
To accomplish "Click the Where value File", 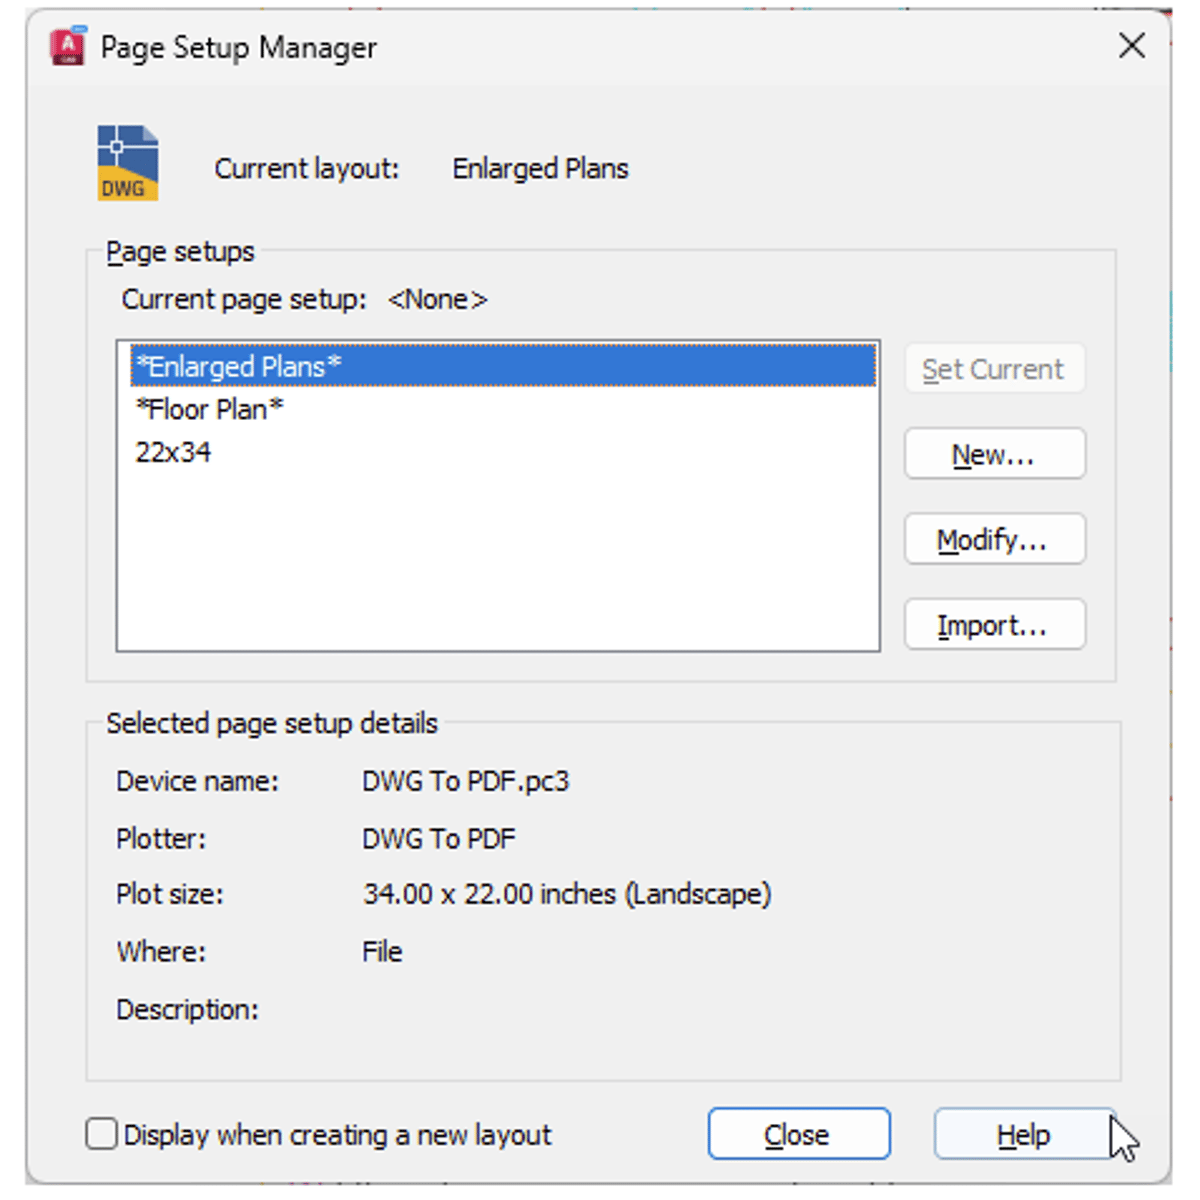I will coord(382,952).
